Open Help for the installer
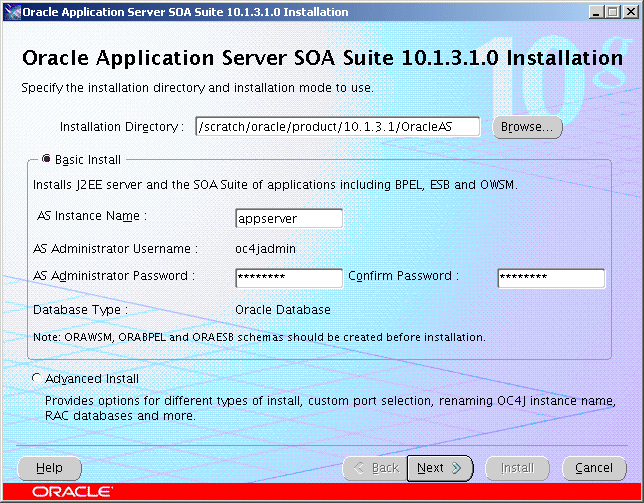 click(49, 468)
